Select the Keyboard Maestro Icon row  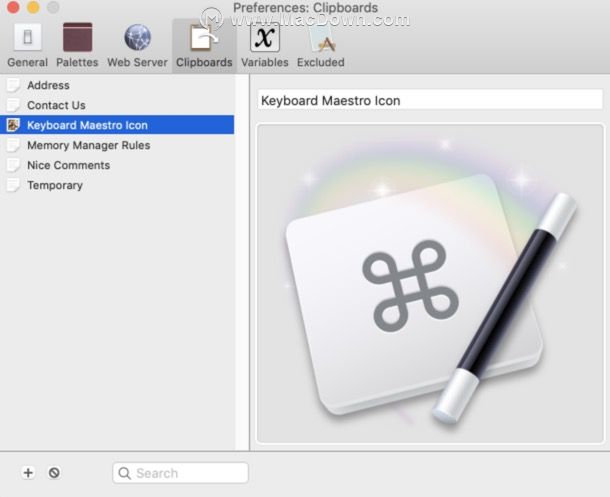117,125
